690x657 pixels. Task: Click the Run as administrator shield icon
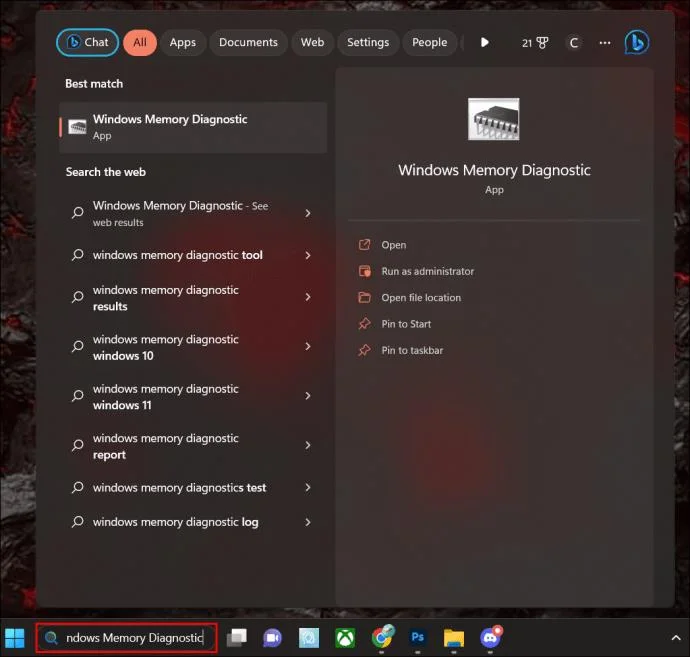click(x=364, y=271)
